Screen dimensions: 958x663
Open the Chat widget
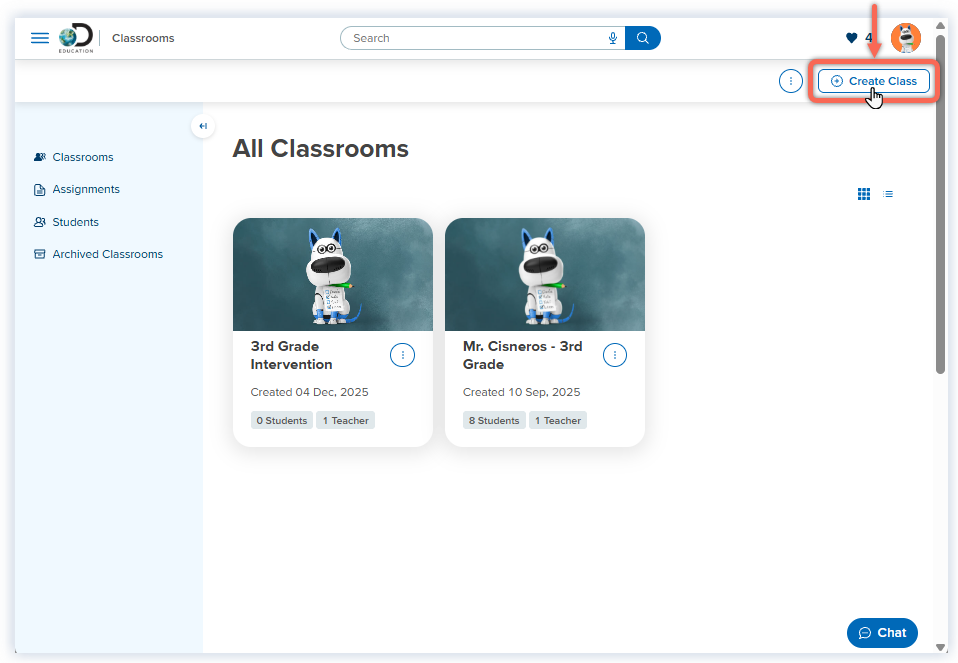coord(882,632)
